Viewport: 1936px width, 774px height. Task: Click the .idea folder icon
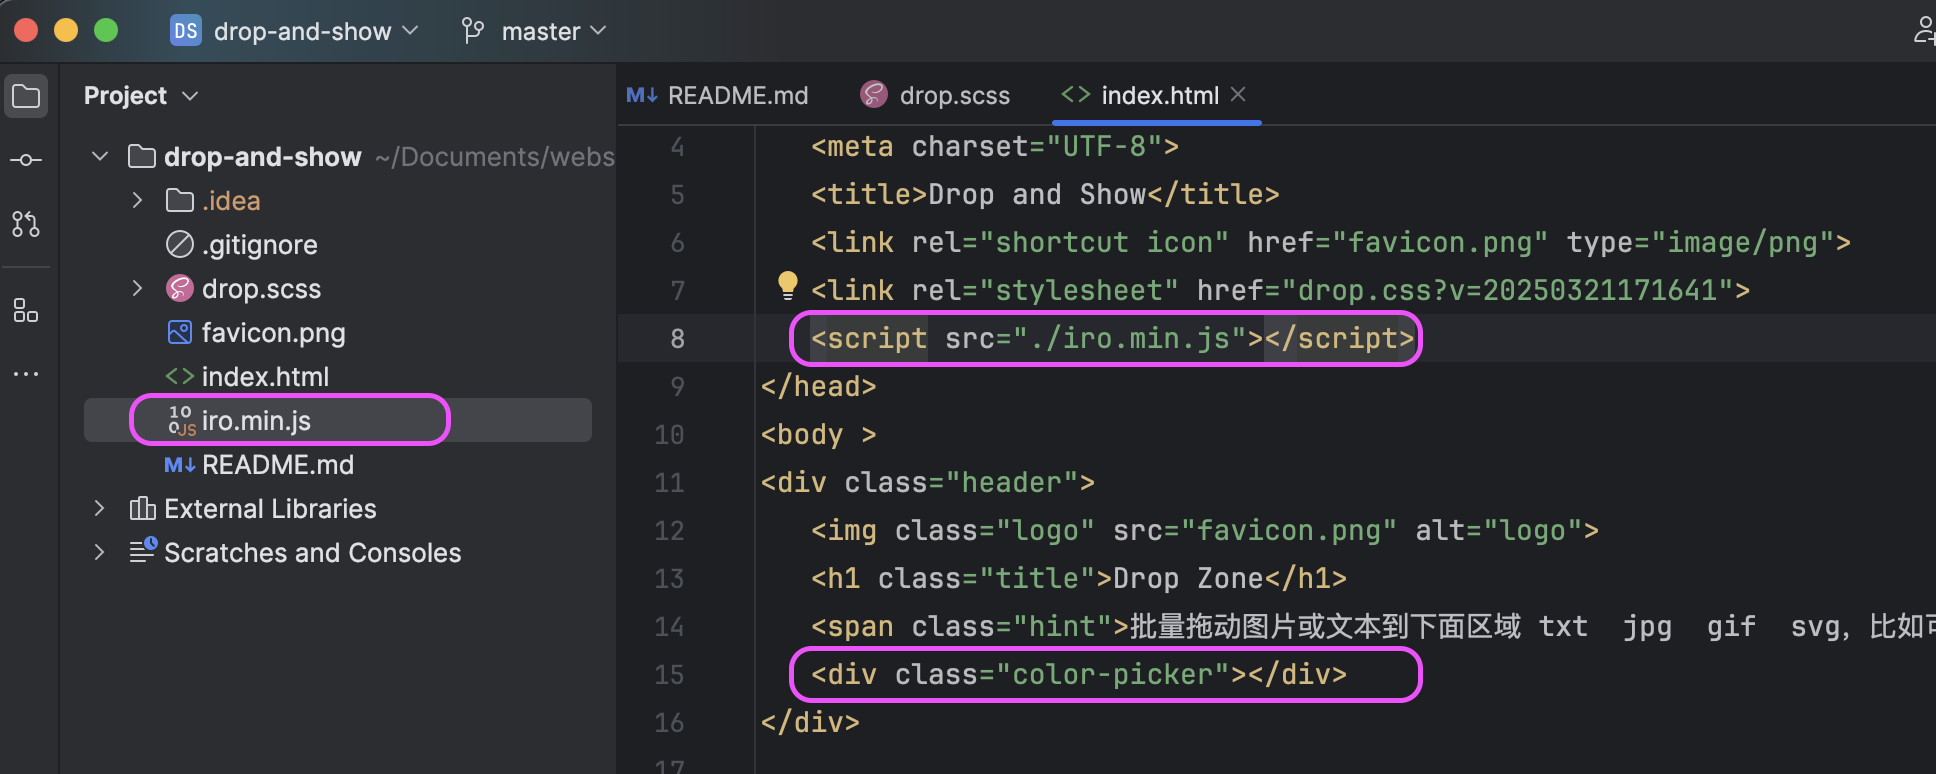[x=180, y=201]
